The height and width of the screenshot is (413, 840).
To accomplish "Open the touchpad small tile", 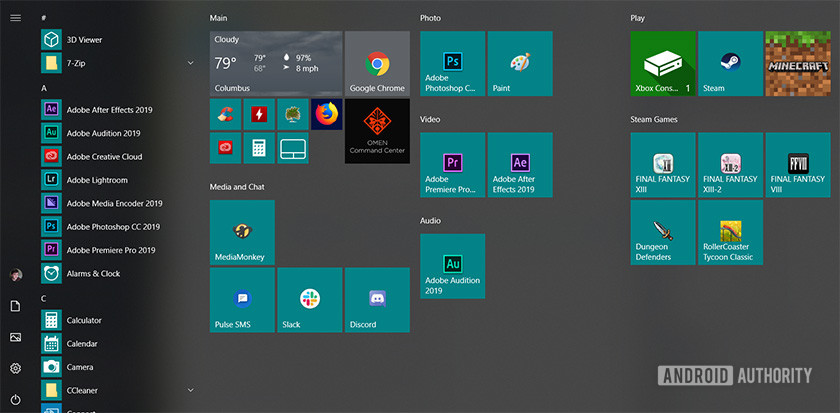I will pyautogui.click(x=293, y=148).
